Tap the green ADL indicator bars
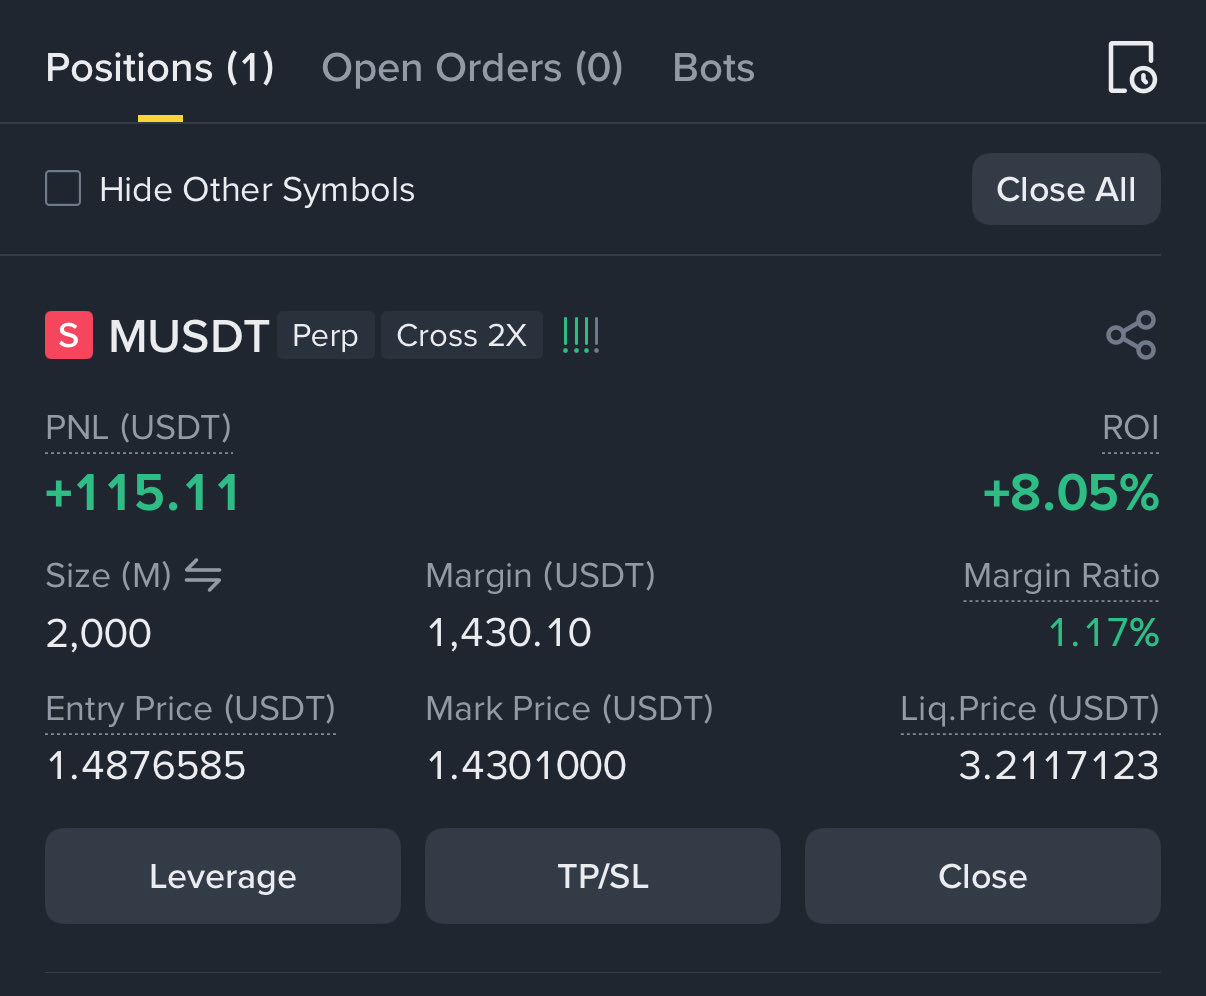1206x996 pixels. [581, 335]
